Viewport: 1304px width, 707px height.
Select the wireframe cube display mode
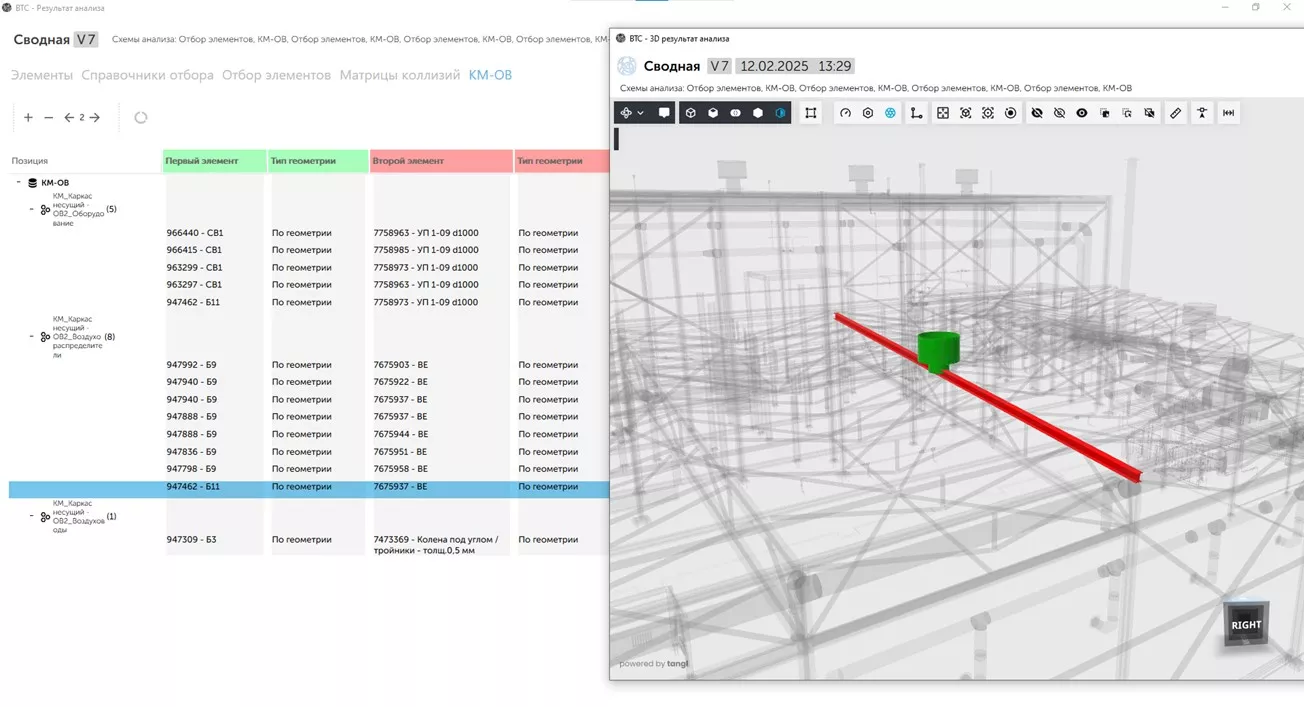click(690, 113)
